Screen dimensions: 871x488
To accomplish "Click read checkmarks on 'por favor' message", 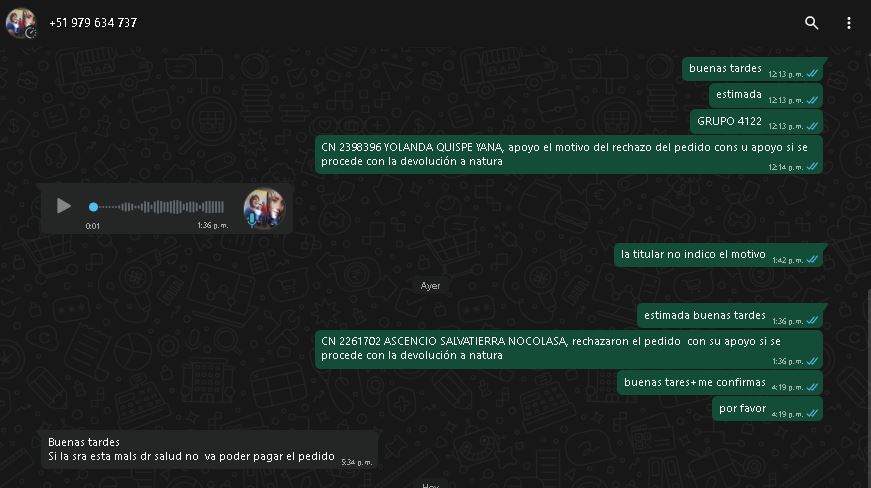I will [812, 414].
